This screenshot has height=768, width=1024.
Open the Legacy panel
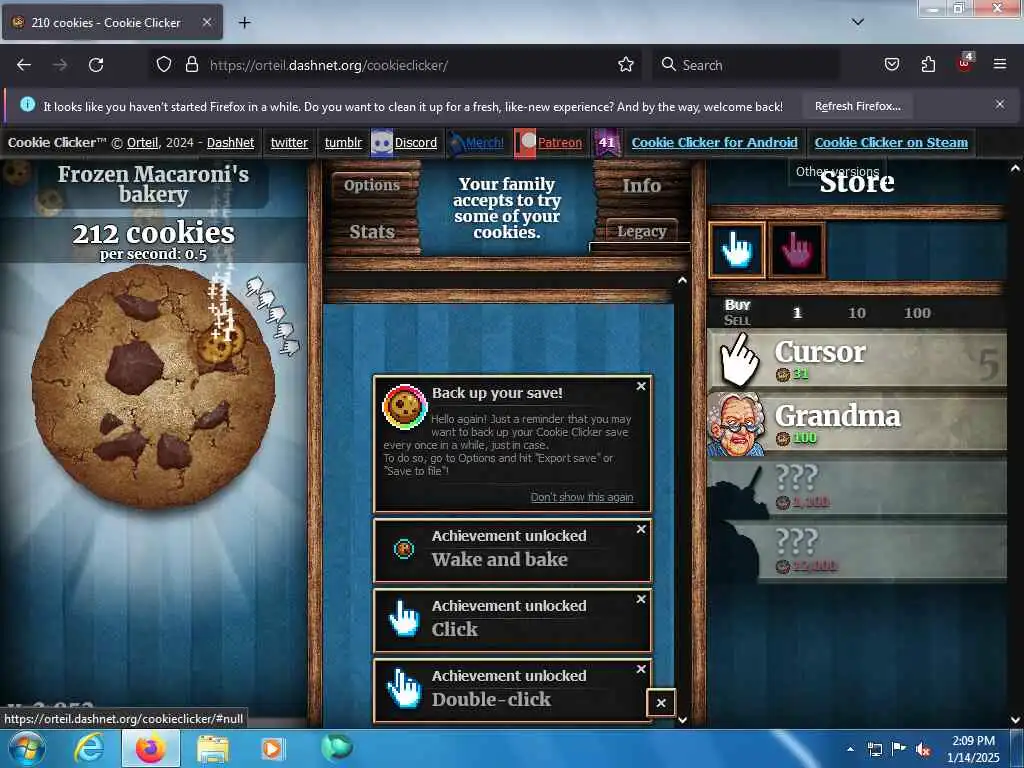(641, 231)
